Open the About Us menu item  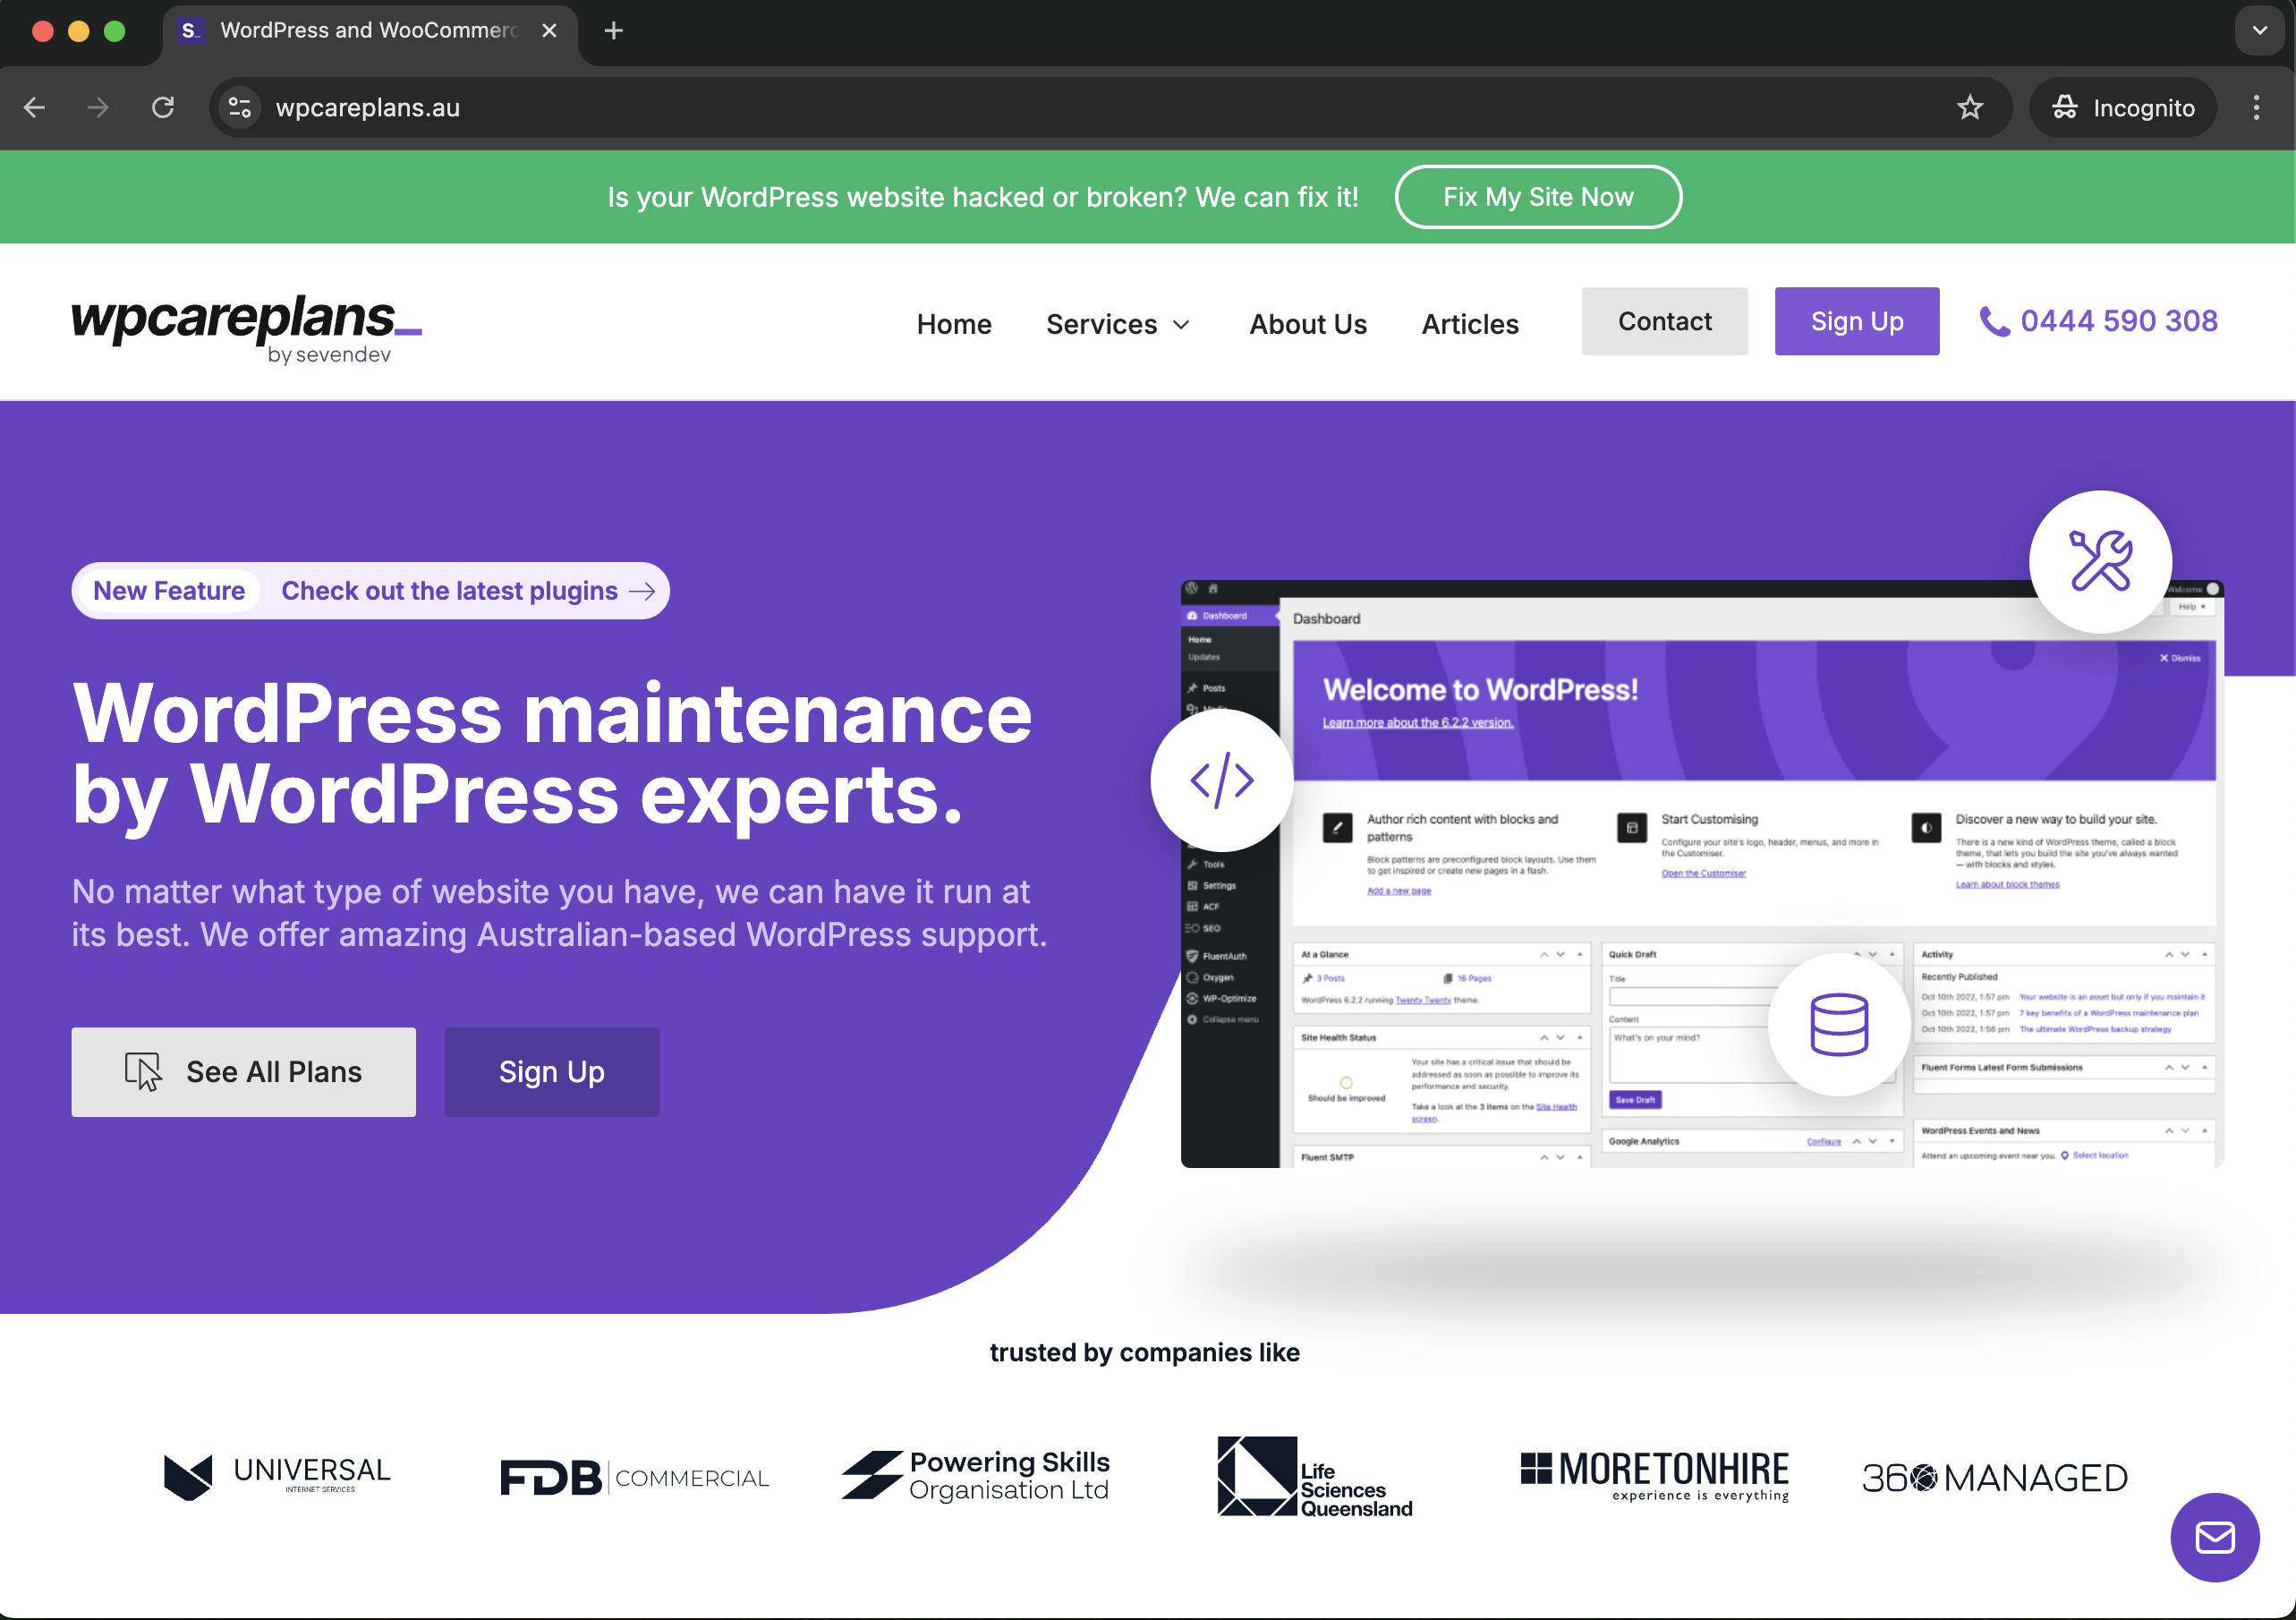coord(1307,324)
